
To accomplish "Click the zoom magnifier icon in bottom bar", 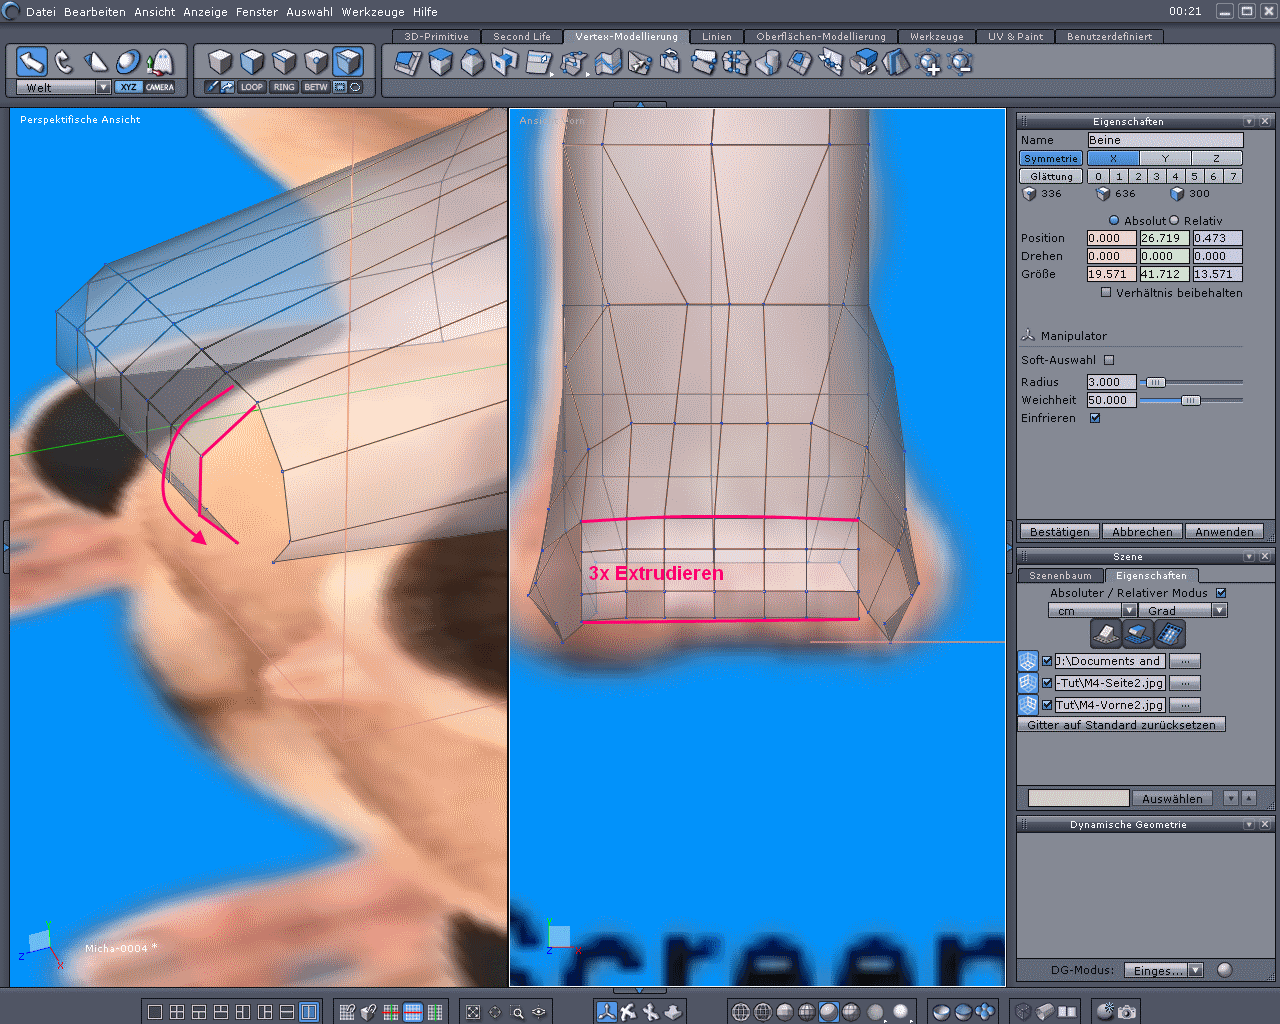I will [517, 1012].
